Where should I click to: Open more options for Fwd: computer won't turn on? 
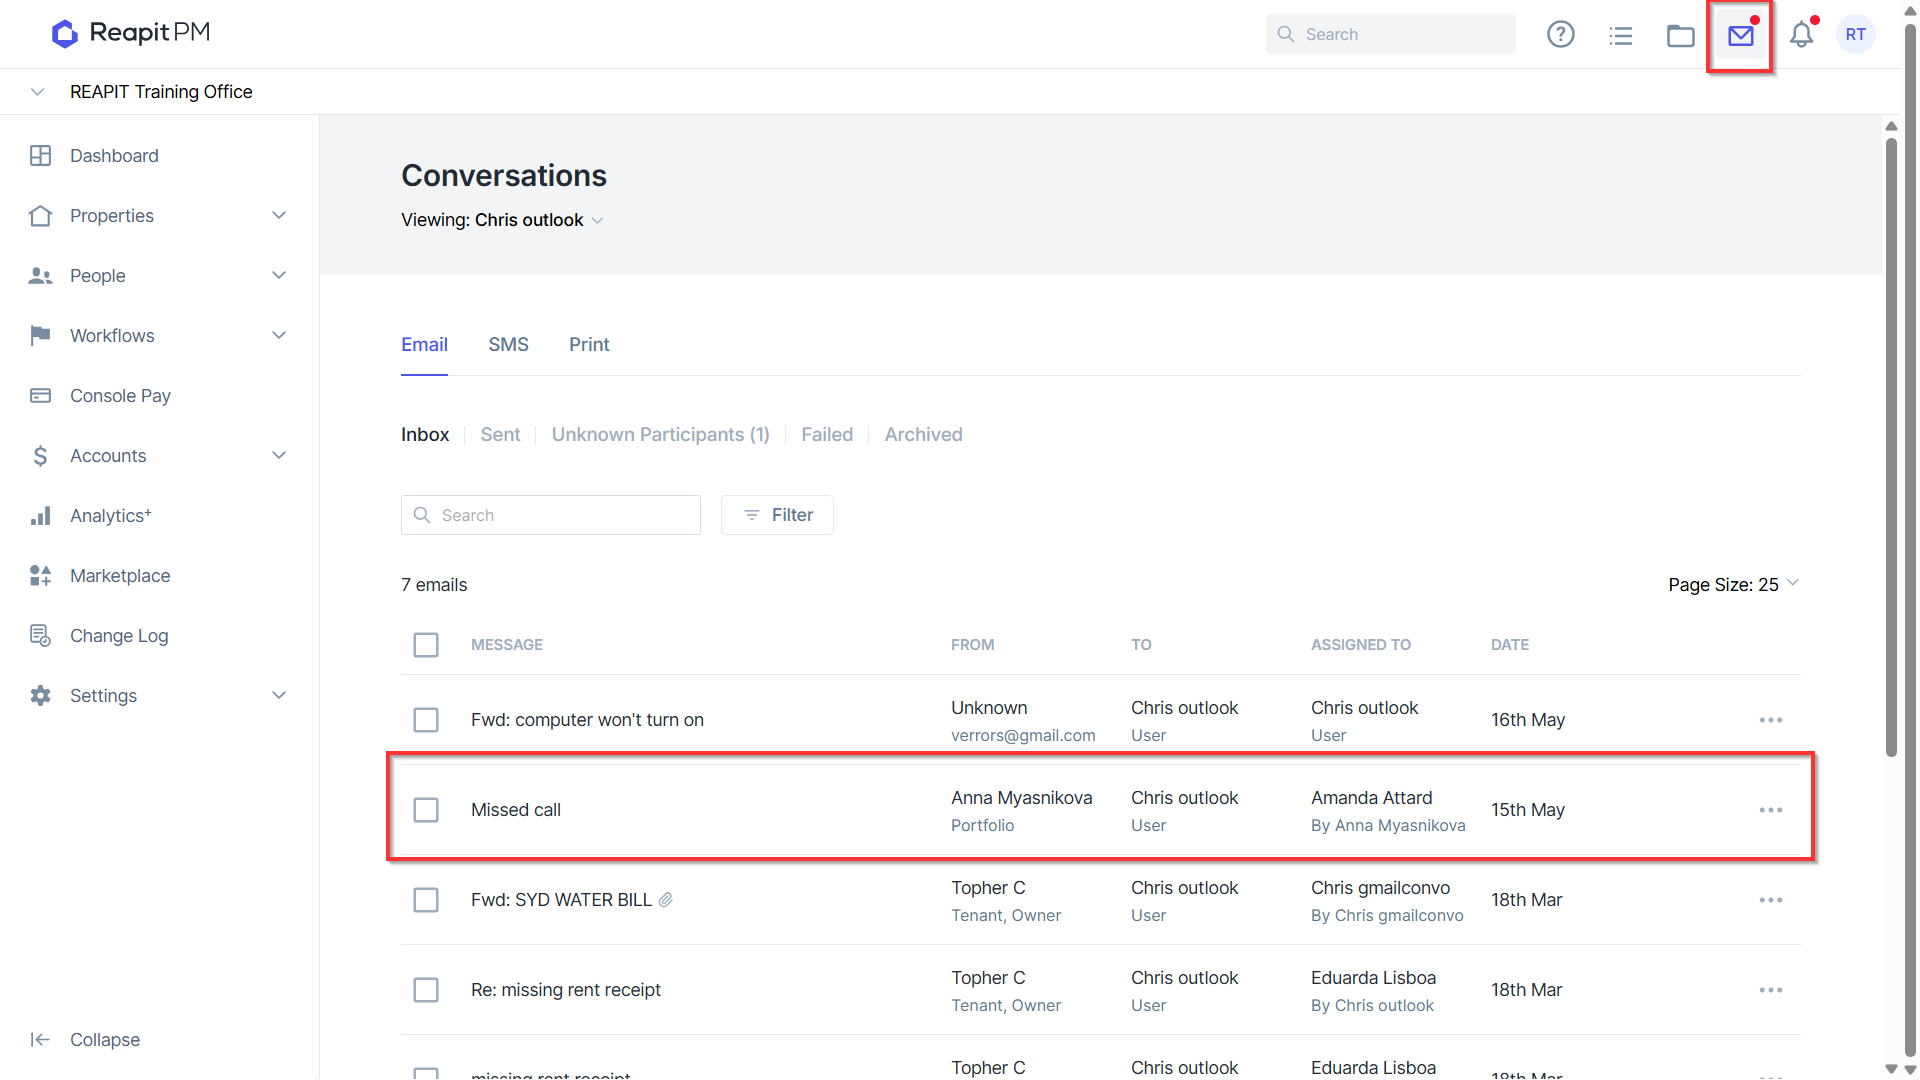pyautogui.click(x=1771, y=720)
